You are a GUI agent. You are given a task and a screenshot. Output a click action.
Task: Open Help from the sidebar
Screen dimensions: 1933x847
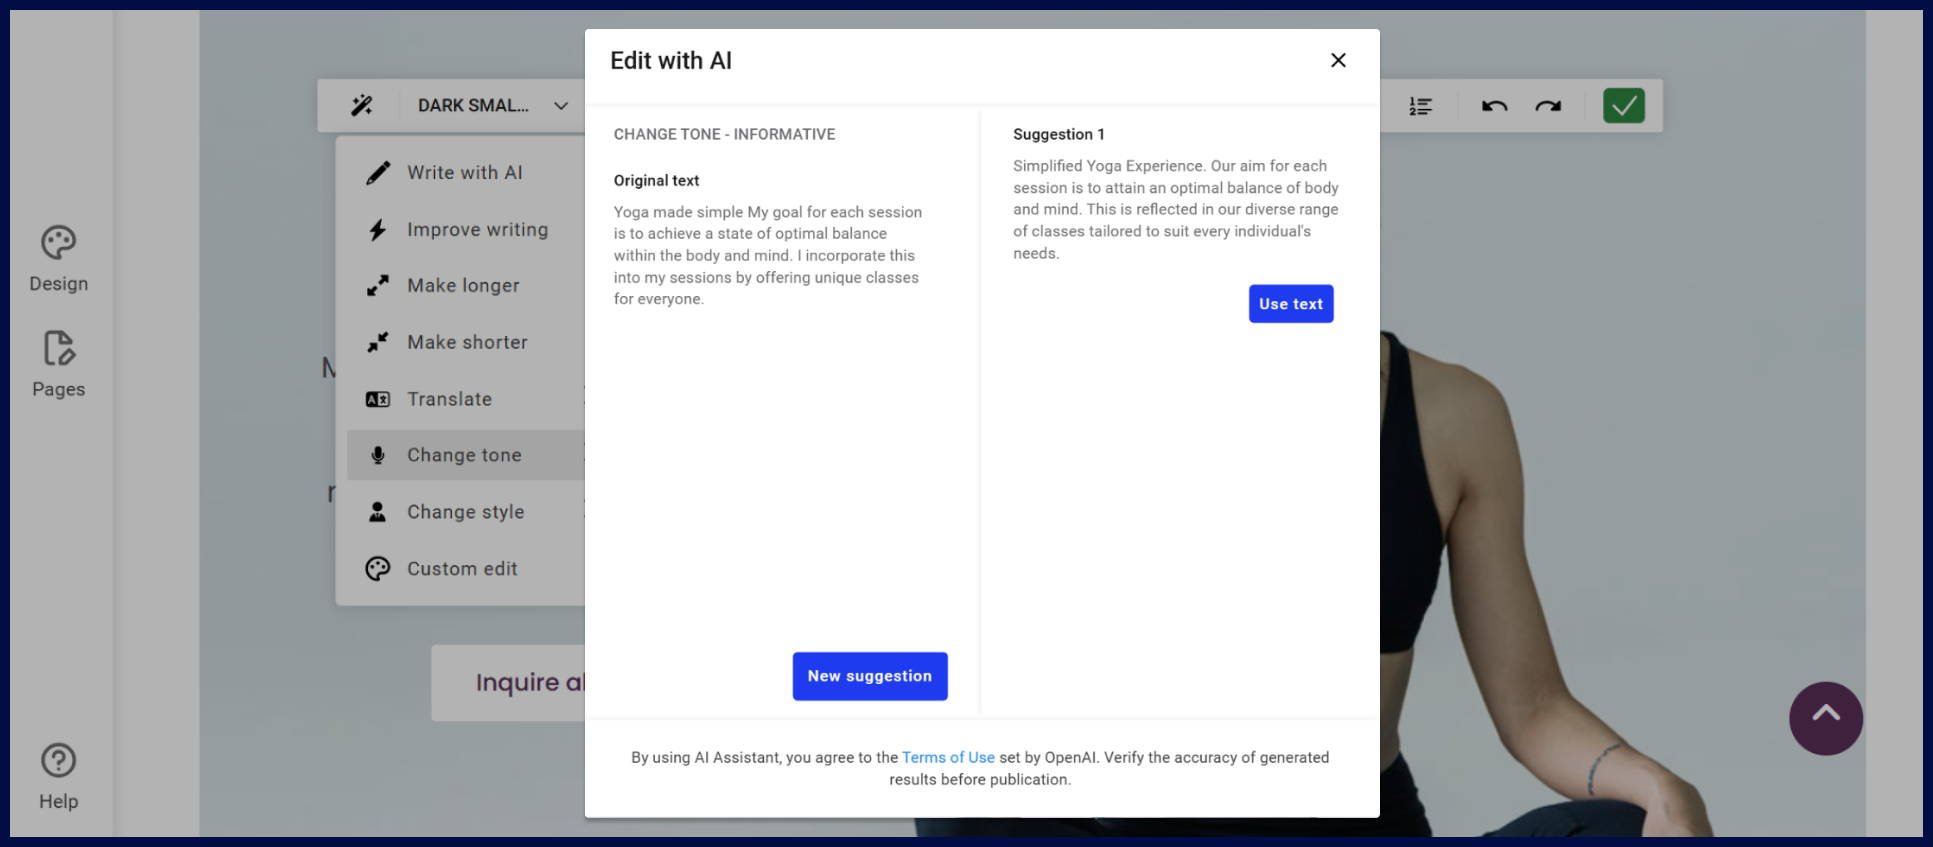coord(59,777)
